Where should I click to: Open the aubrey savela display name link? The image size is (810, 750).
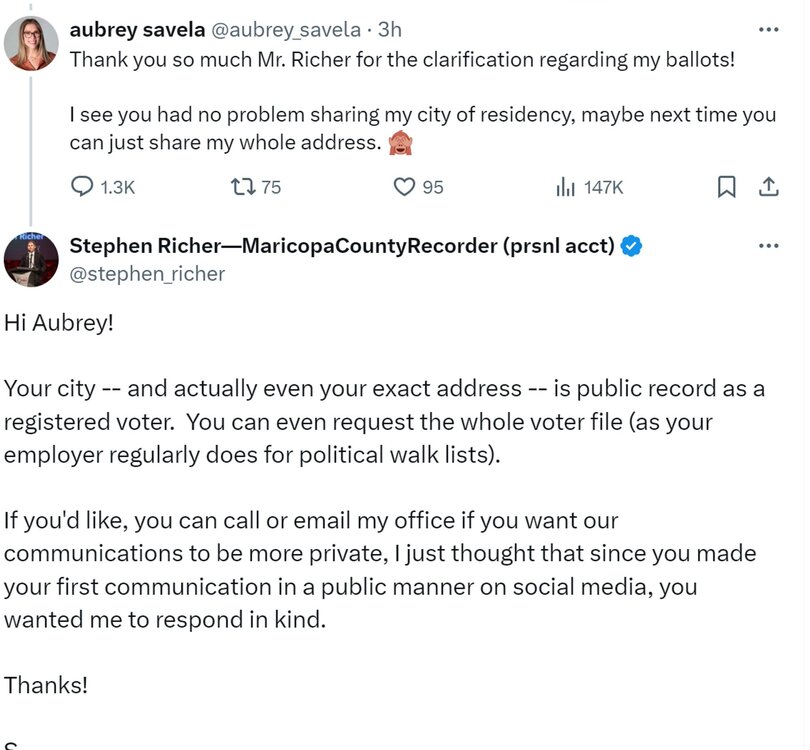135,30
